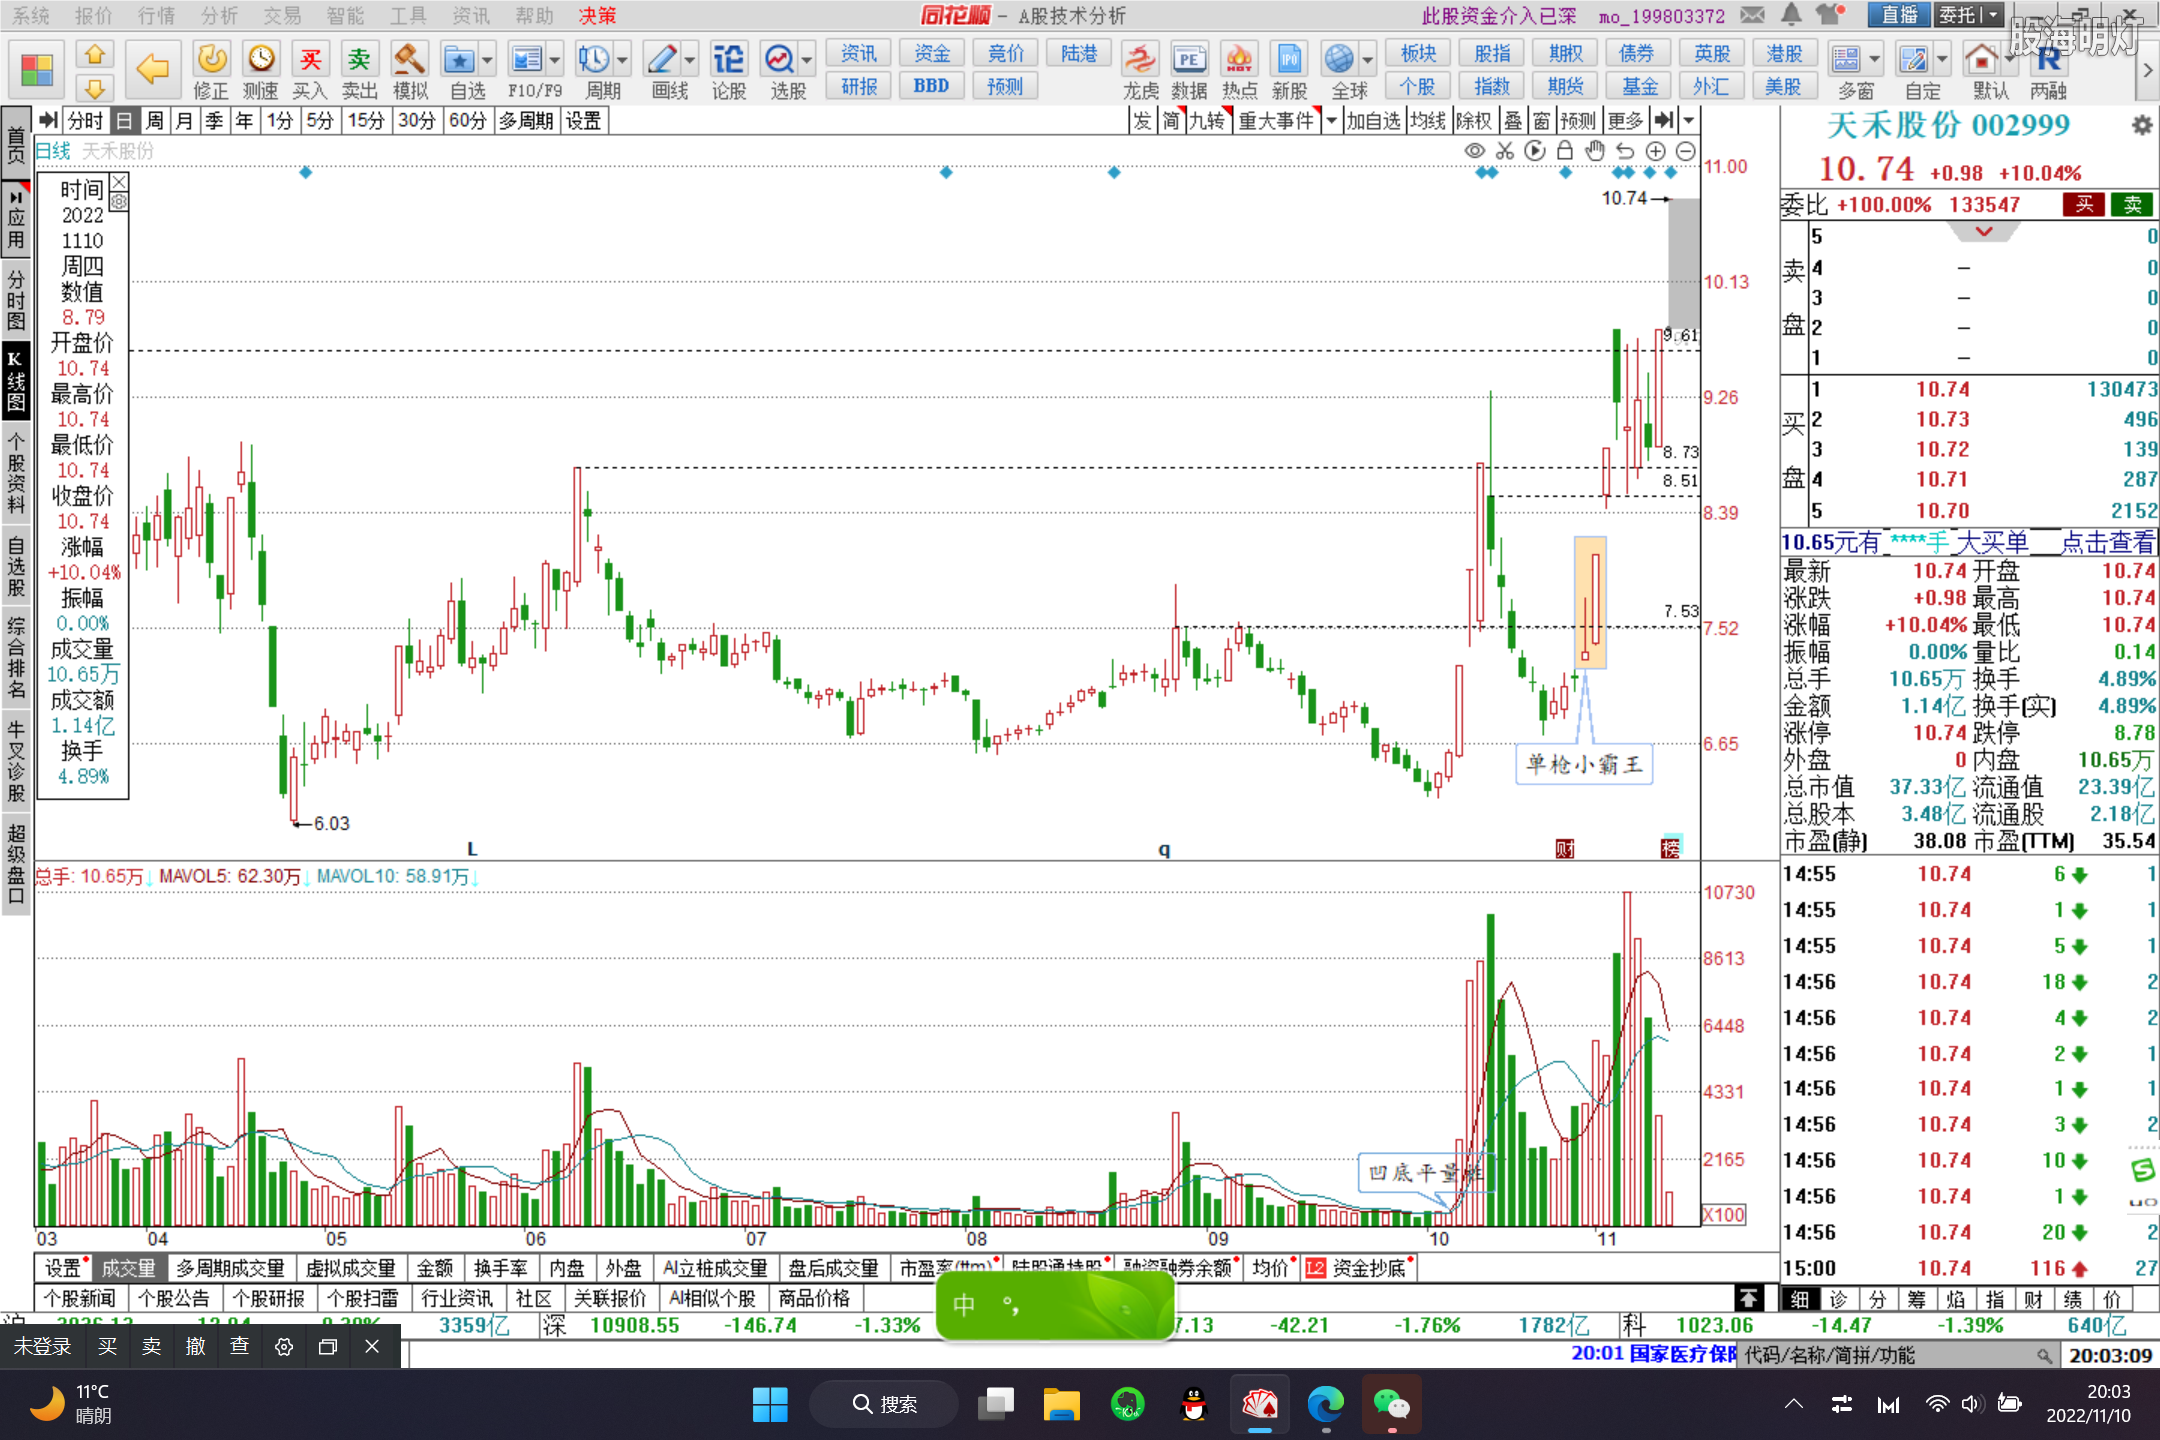Expand the 选股 dropdown arrow
The width and height of the screenshot is (2160, 1440).
(x=807, y=60)
